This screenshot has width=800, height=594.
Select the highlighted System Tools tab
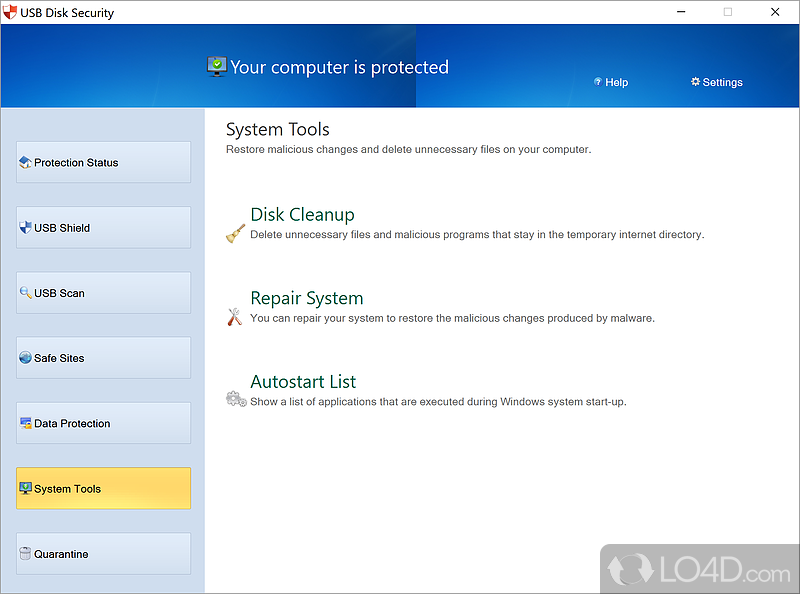click(103, 489)
